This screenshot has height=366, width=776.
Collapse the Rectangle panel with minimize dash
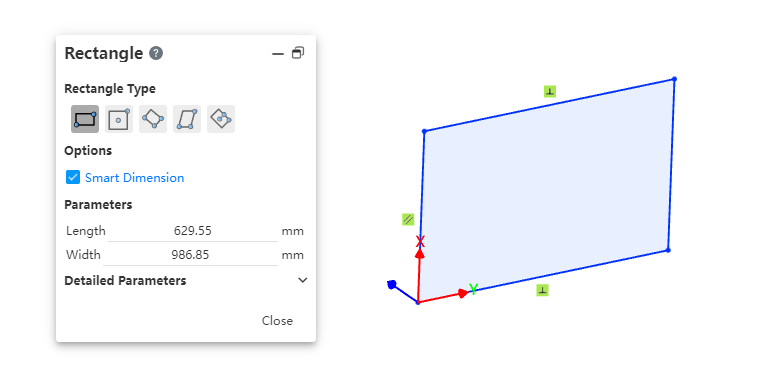[278, 53]
